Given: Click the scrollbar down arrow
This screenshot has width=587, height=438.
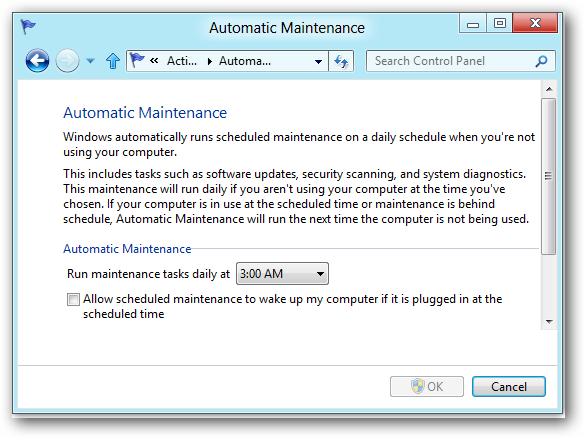Looking at the screenshot, I should 549,322.
